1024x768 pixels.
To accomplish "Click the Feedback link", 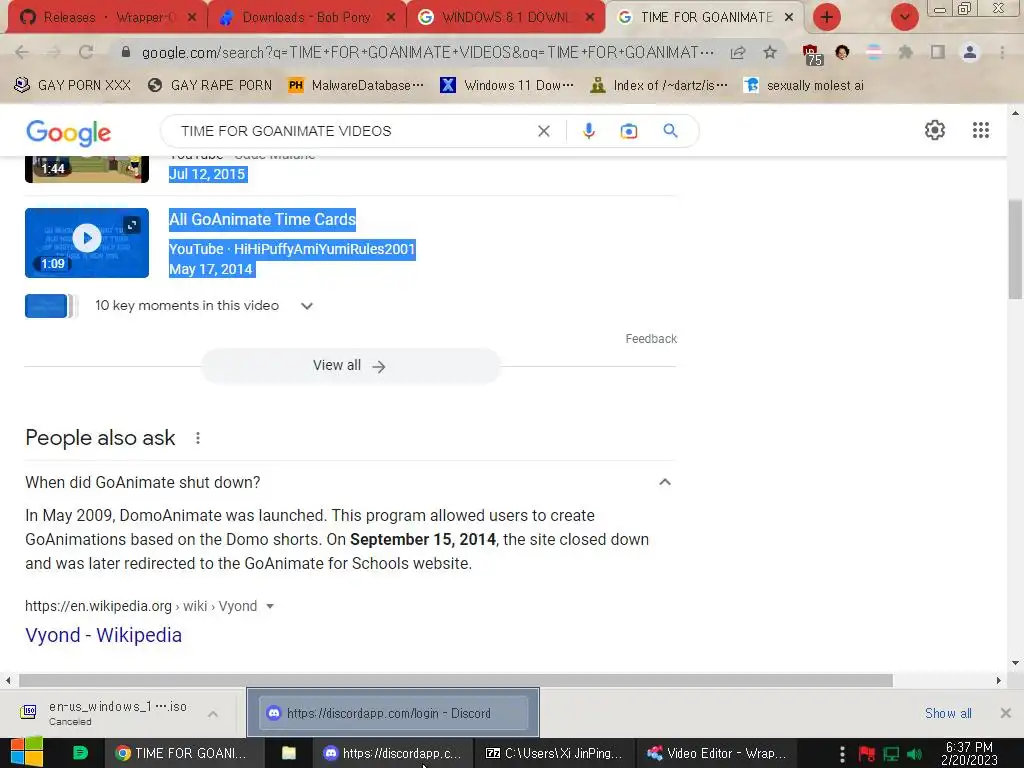I will tap(651, 339).
